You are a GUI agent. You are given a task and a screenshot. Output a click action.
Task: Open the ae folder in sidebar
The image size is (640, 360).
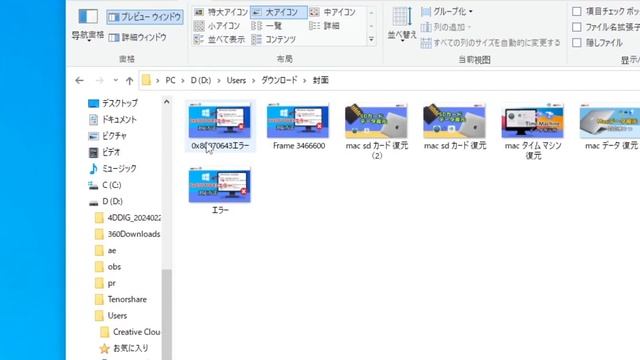point(106,250)
